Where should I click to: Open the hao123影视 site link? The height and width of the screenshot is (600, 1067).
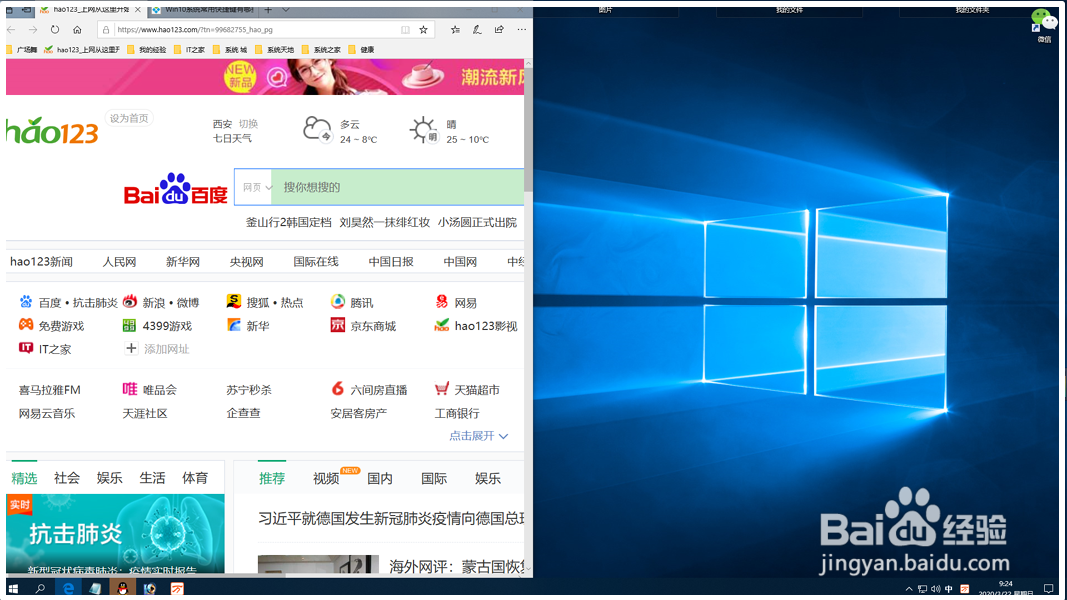coord(476,326)
